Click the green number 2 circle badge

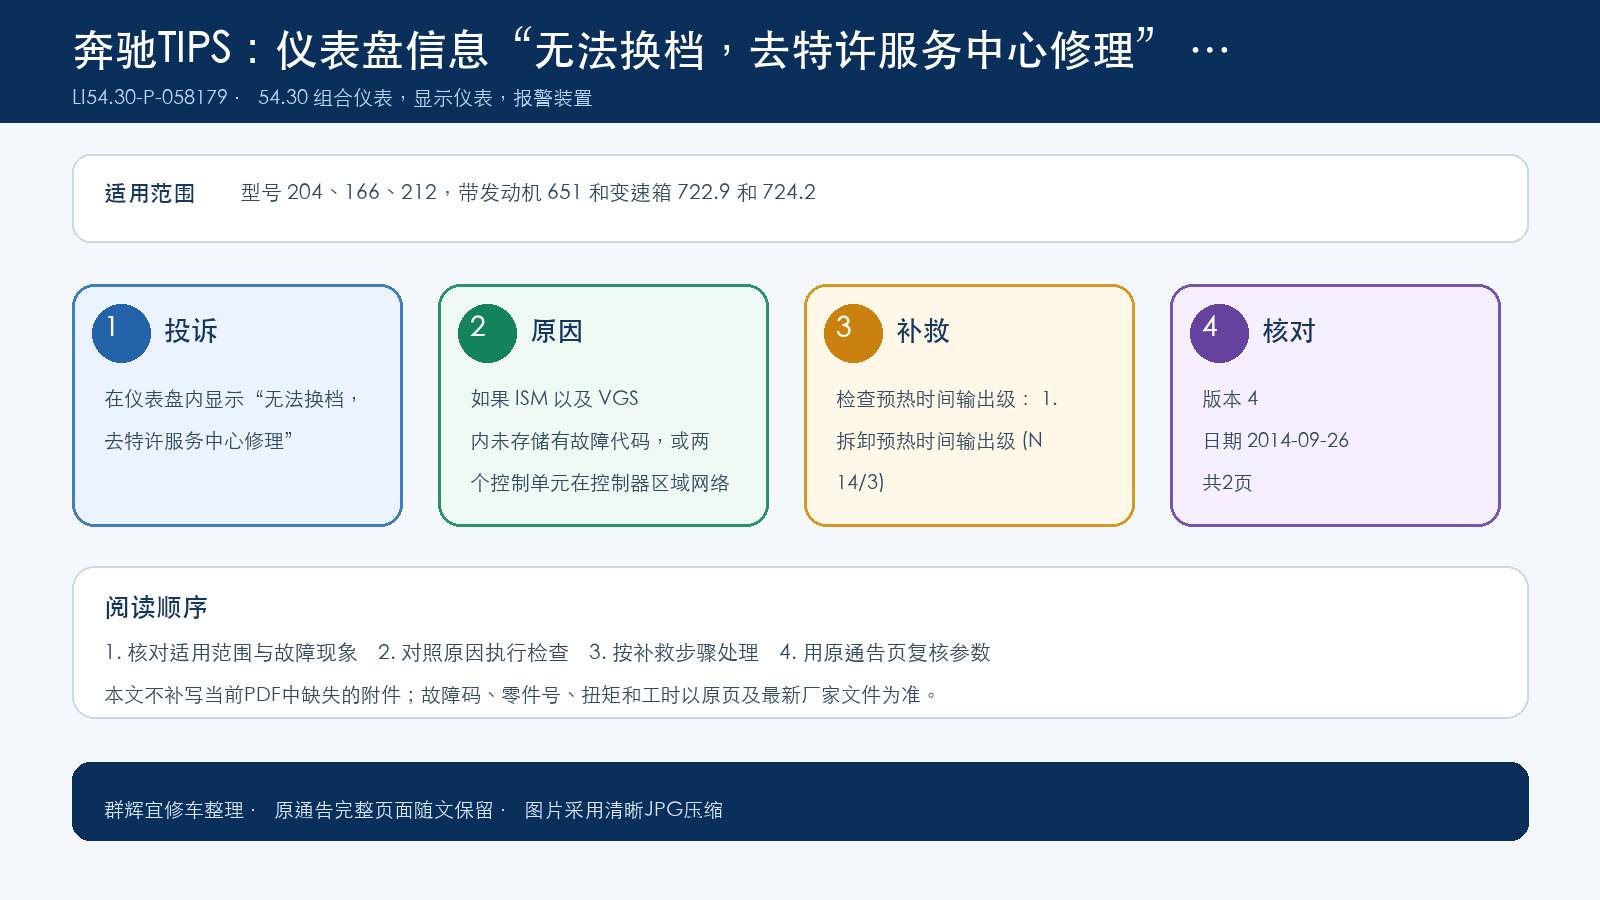[x=487, y=333]
